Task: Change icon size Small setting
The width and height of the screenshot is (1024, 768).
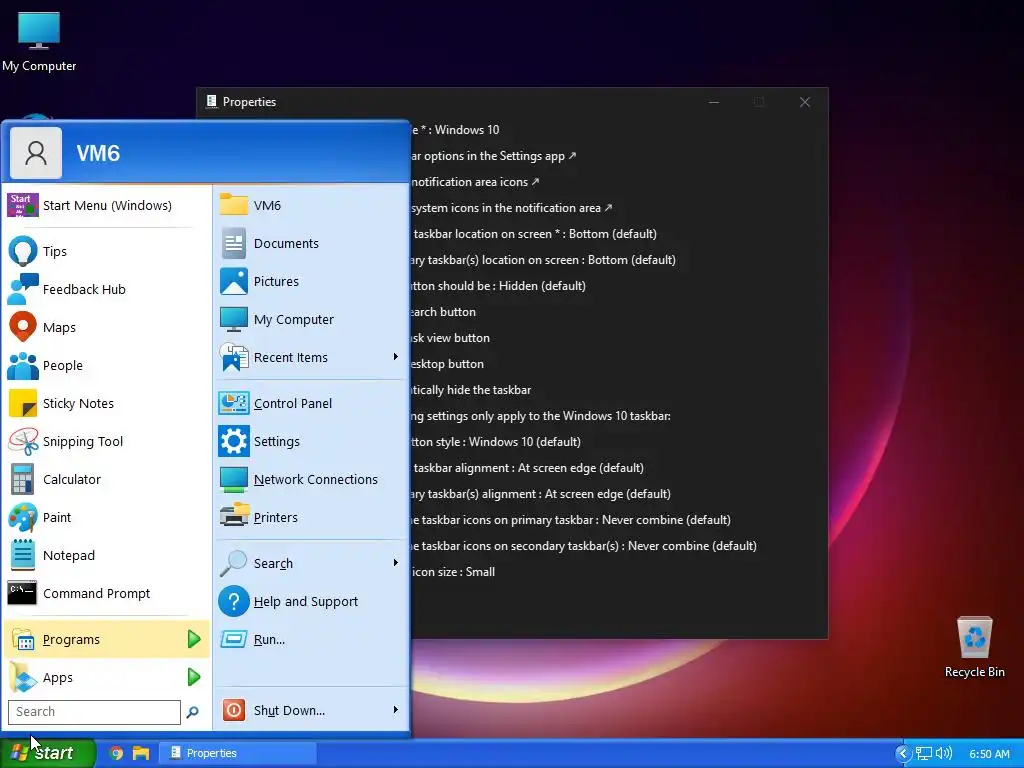Action: click(453, 572)
